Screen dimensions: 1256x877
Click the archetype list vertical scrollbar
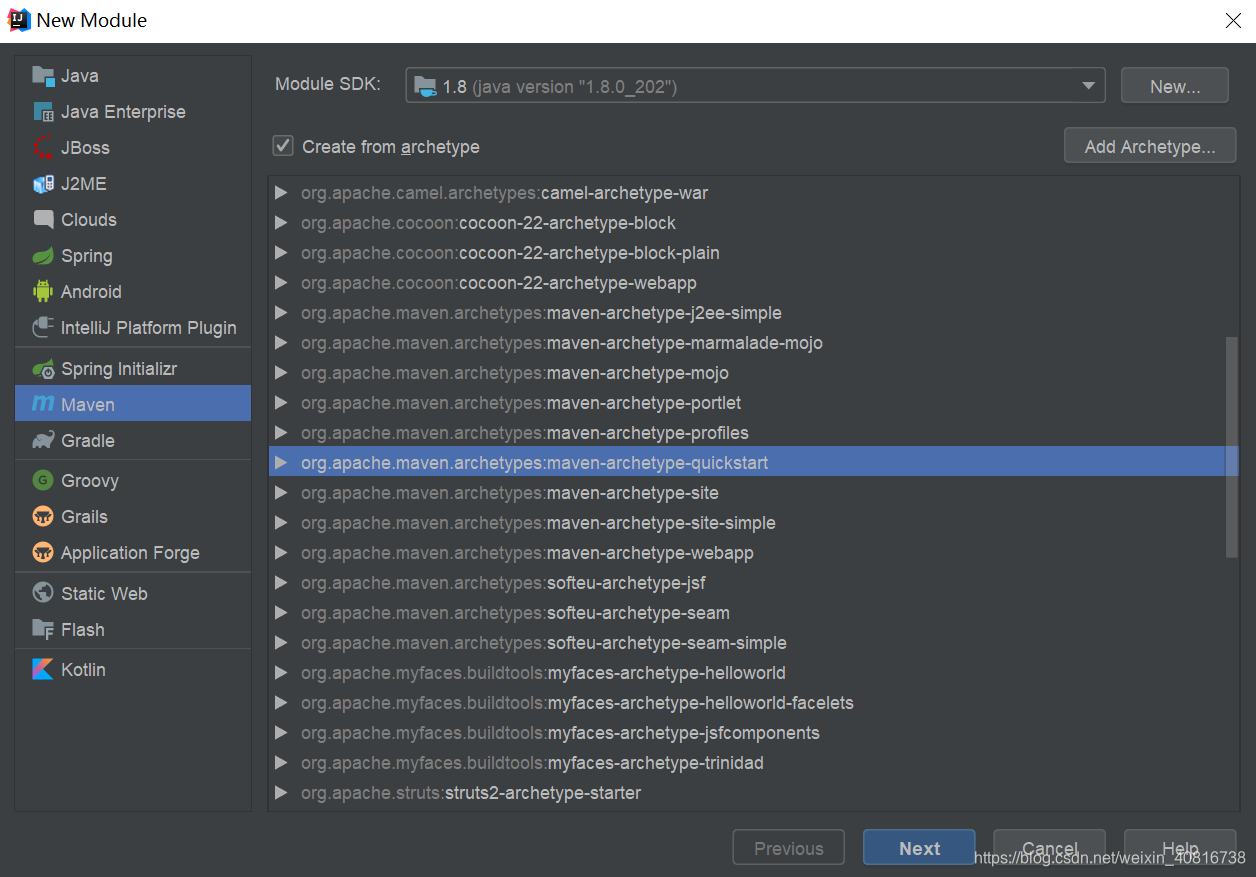point(1232,447)
